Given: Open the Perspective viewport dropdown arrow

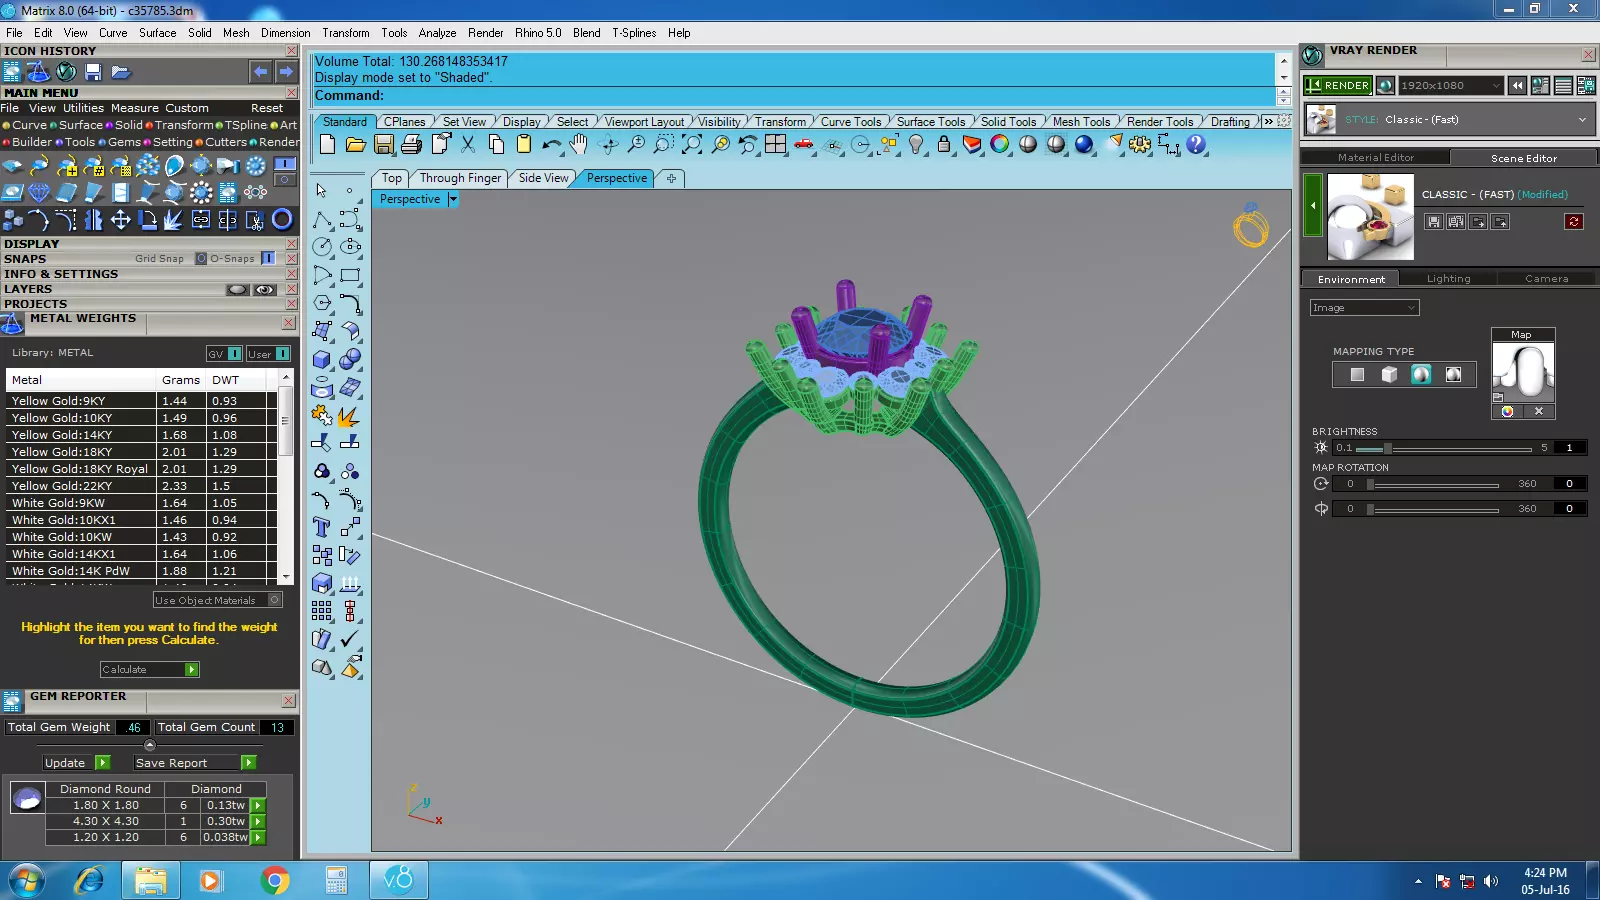Looking at the screenshot, I should (x=453, y=199).
